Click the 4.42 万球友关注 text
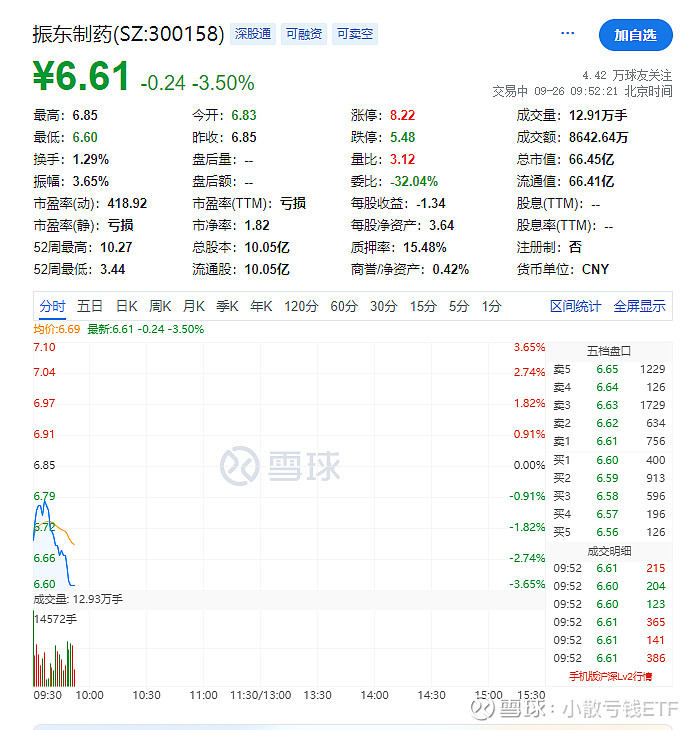 point(627,75)
